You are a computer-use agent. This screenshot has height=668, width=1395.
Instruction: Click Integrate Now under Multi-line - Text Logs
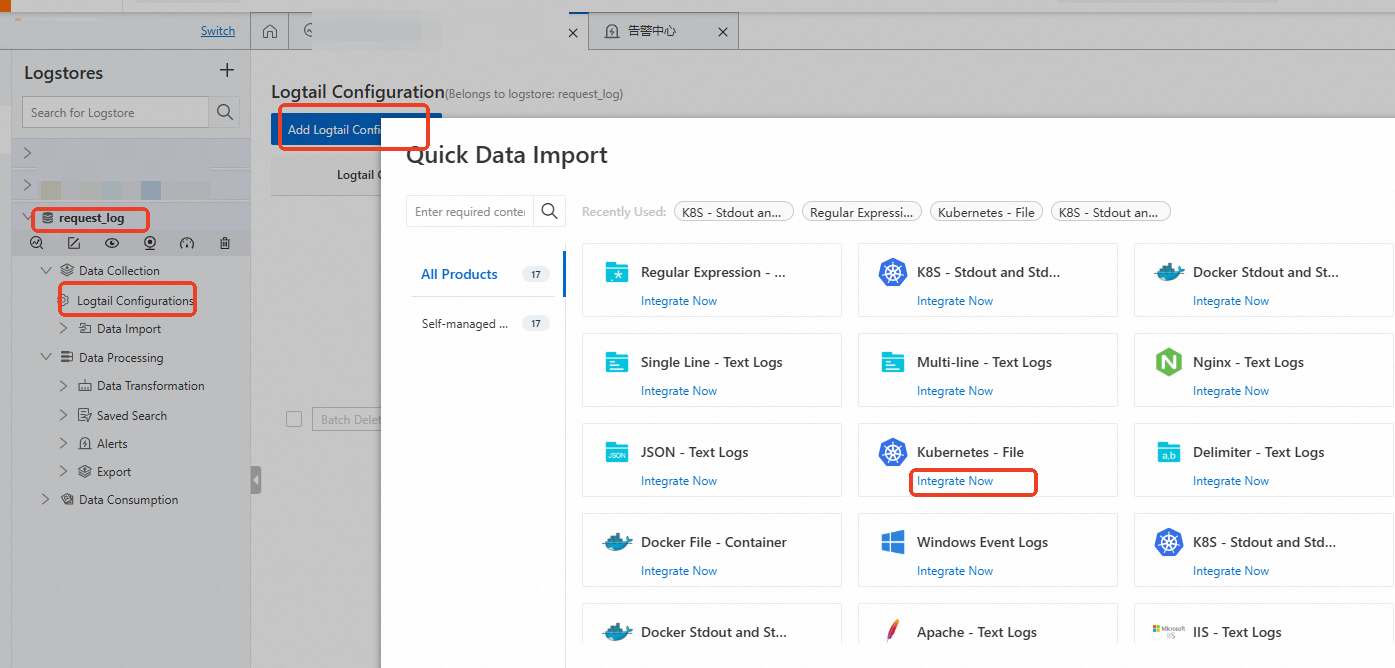pyautogui.click(x=955, y=391)
